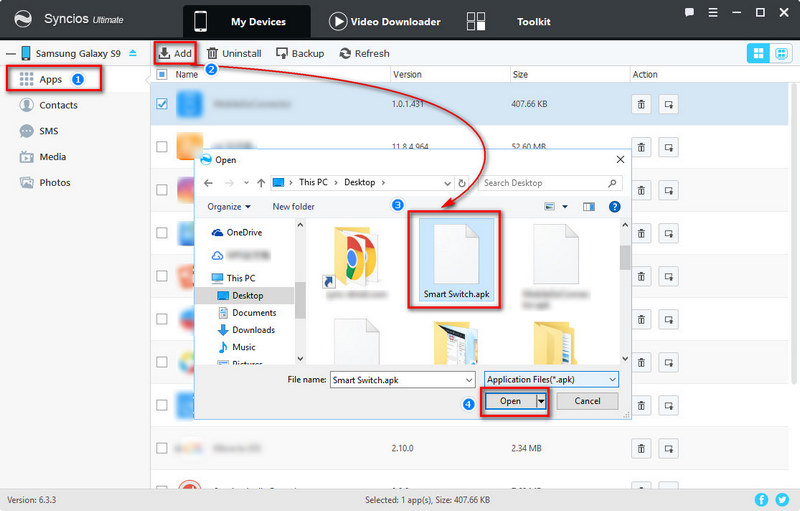The image size is (800, 511).
Task: Switch to thumbnail view icon
Action: click(x=781, y=53)
